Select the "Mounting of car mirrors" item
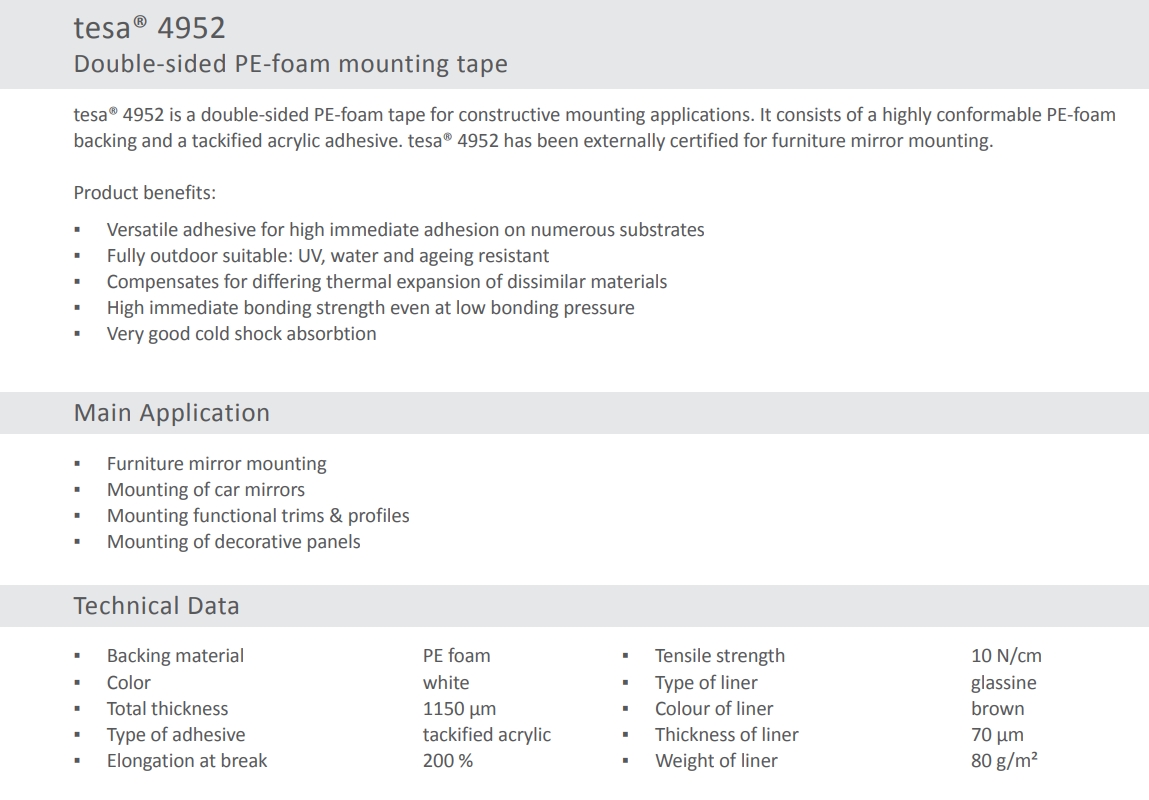This screenshot has height=800, width=1149. pyautogui.click(x=205, y=490)
